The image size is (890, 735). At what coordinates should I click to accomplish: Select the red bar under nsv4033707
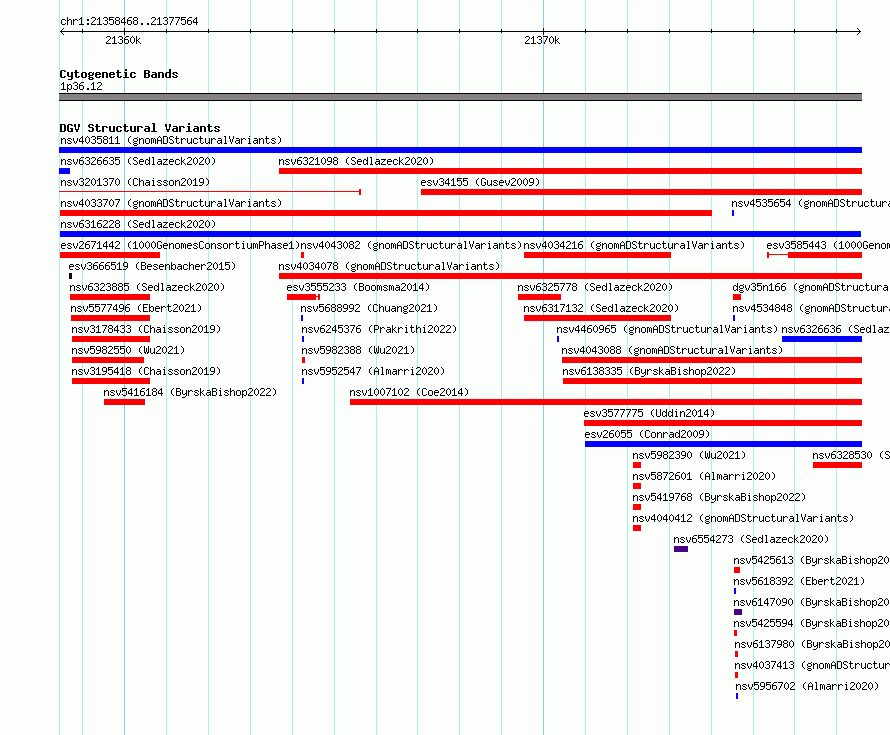[x=385, y=213]
